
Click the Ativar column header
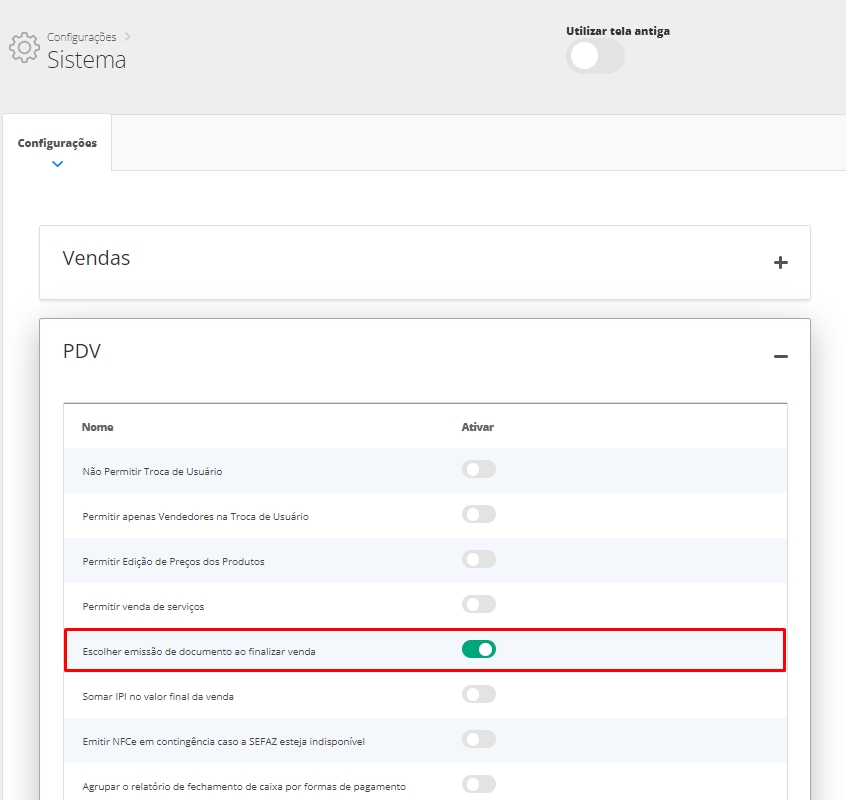click(477, 427)
